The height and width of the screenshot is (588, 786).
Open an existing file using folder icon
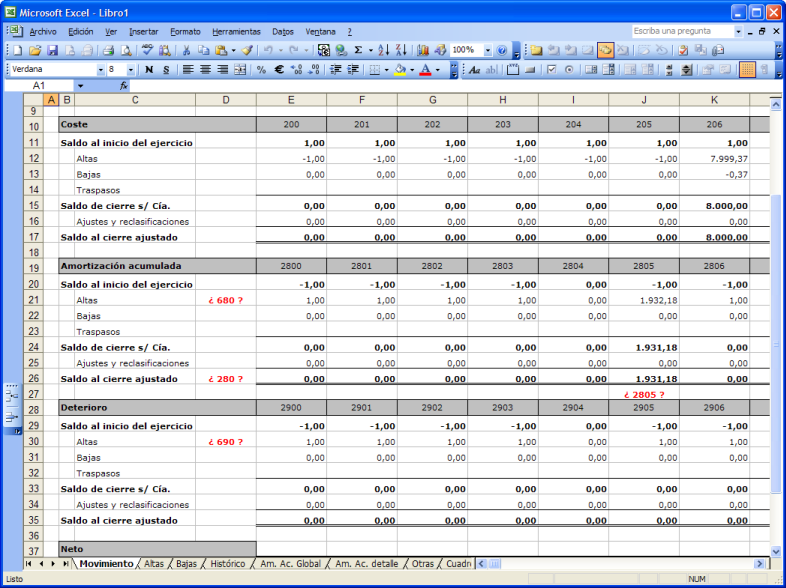35,50
